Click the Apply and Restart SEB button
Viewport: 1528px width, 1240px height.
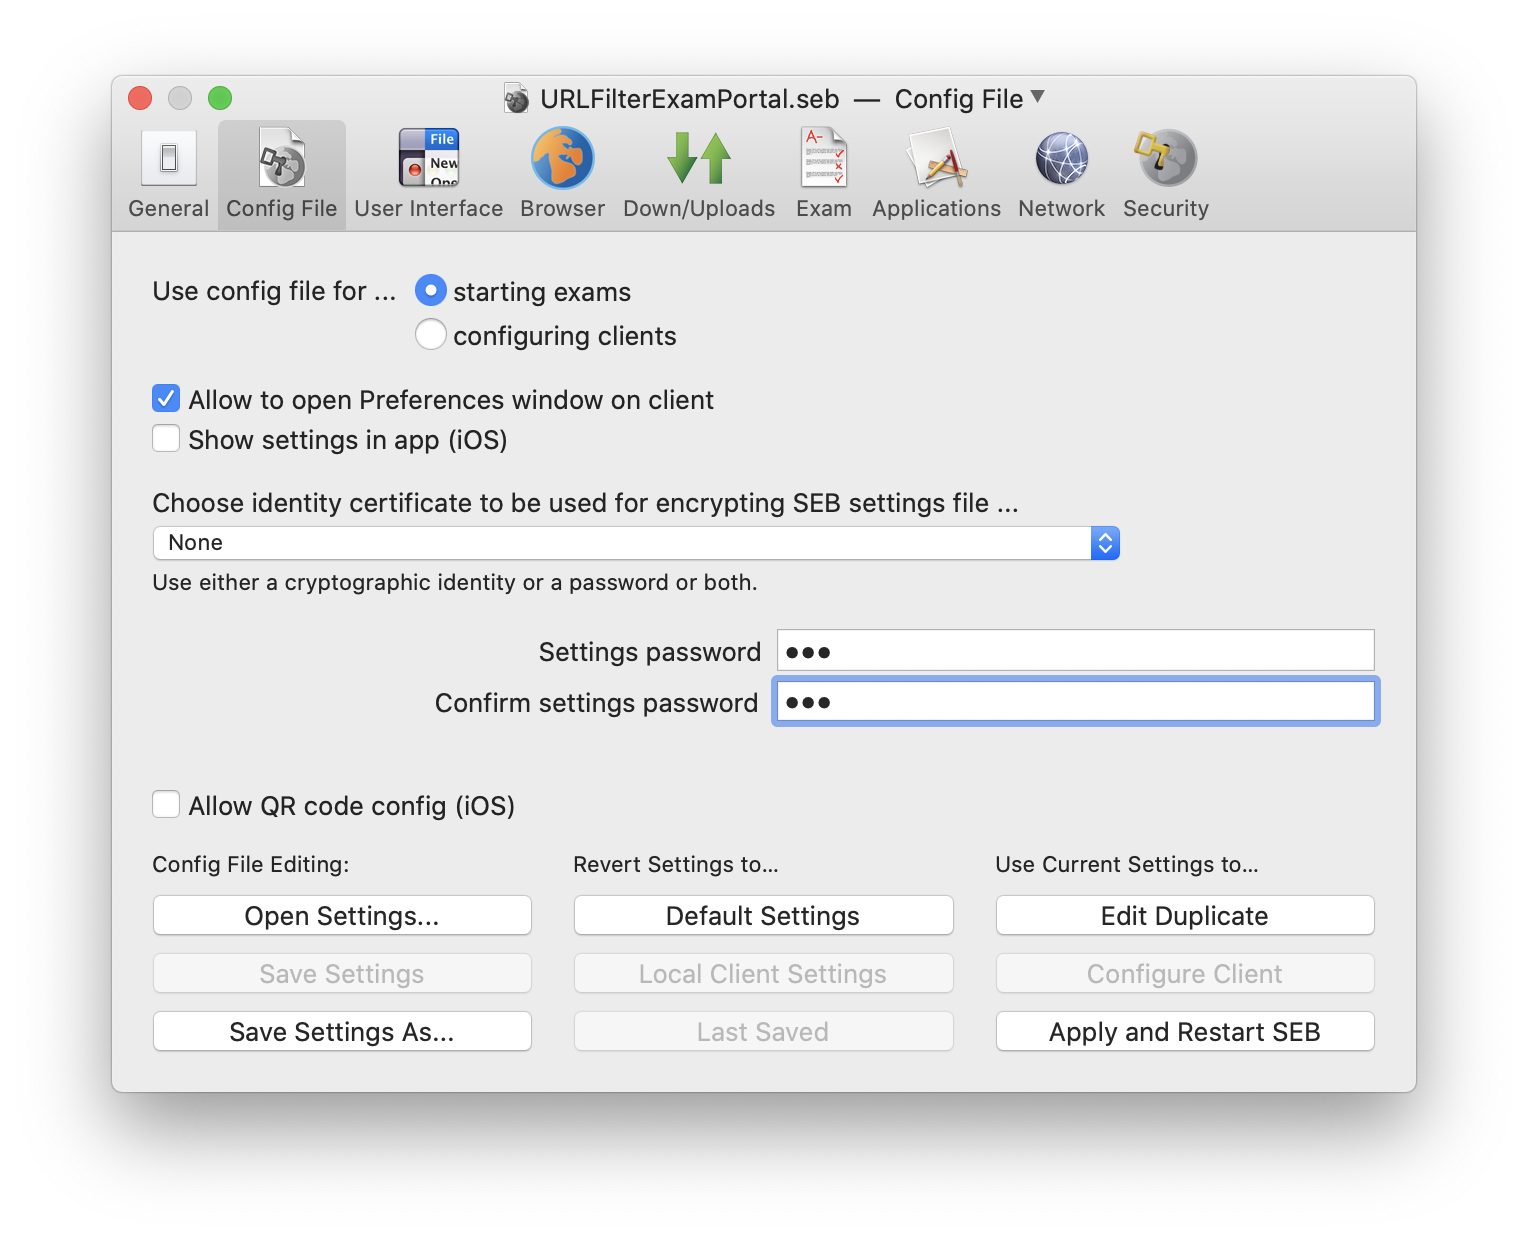click(1185, 1031)
